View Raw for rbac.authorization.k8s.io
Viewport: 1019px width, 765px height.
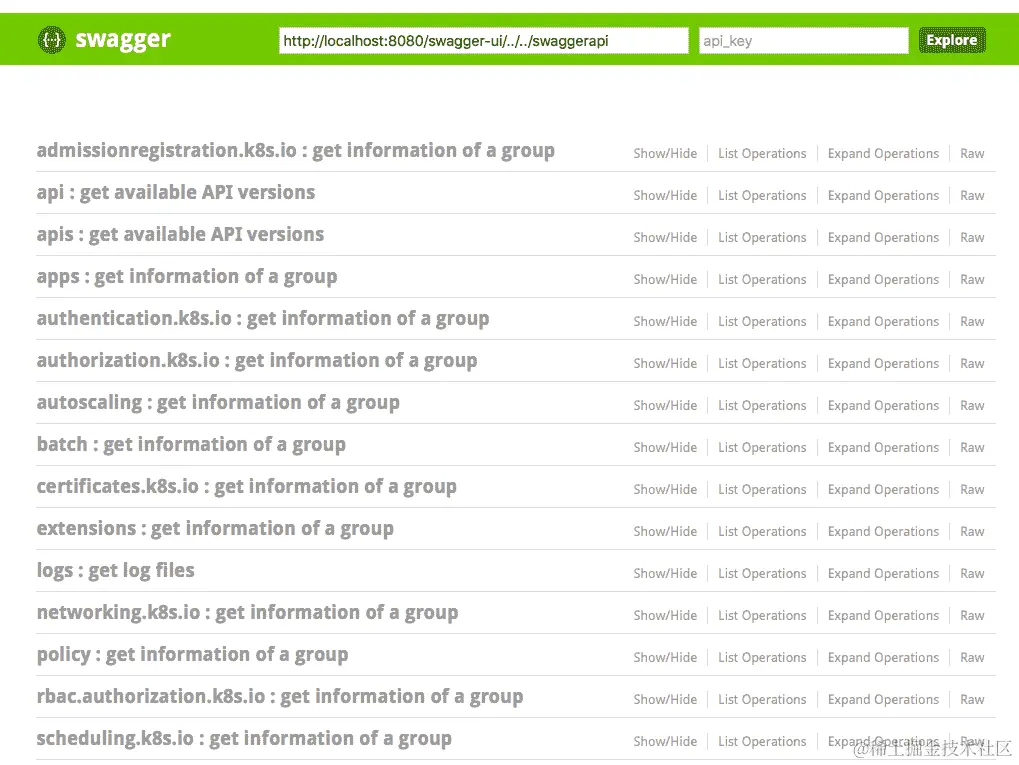(972, 699)
